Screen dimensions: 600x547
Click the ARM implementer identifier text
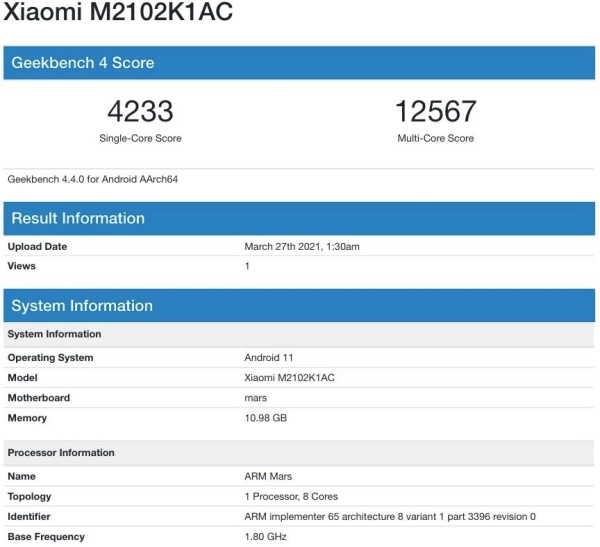[390, 517]
